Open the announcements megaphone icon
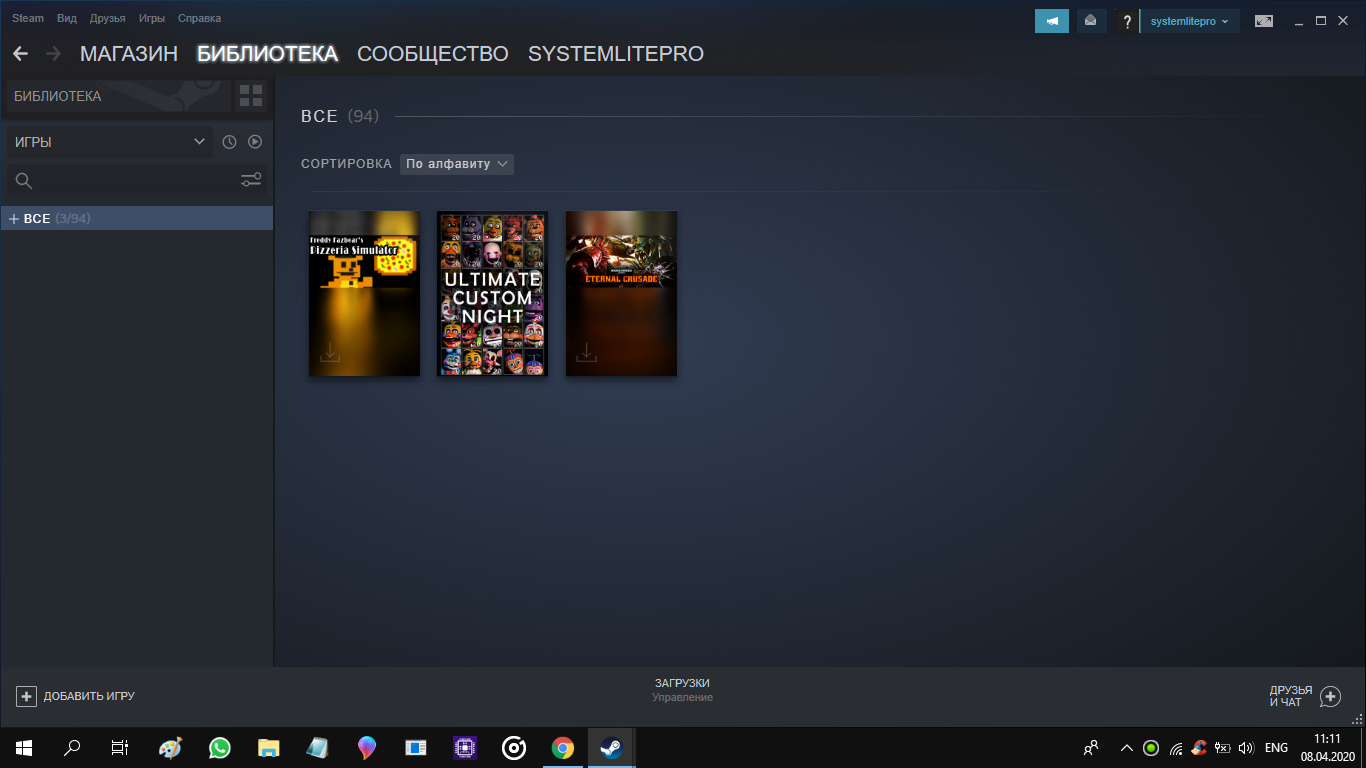 pos(1052,21)
